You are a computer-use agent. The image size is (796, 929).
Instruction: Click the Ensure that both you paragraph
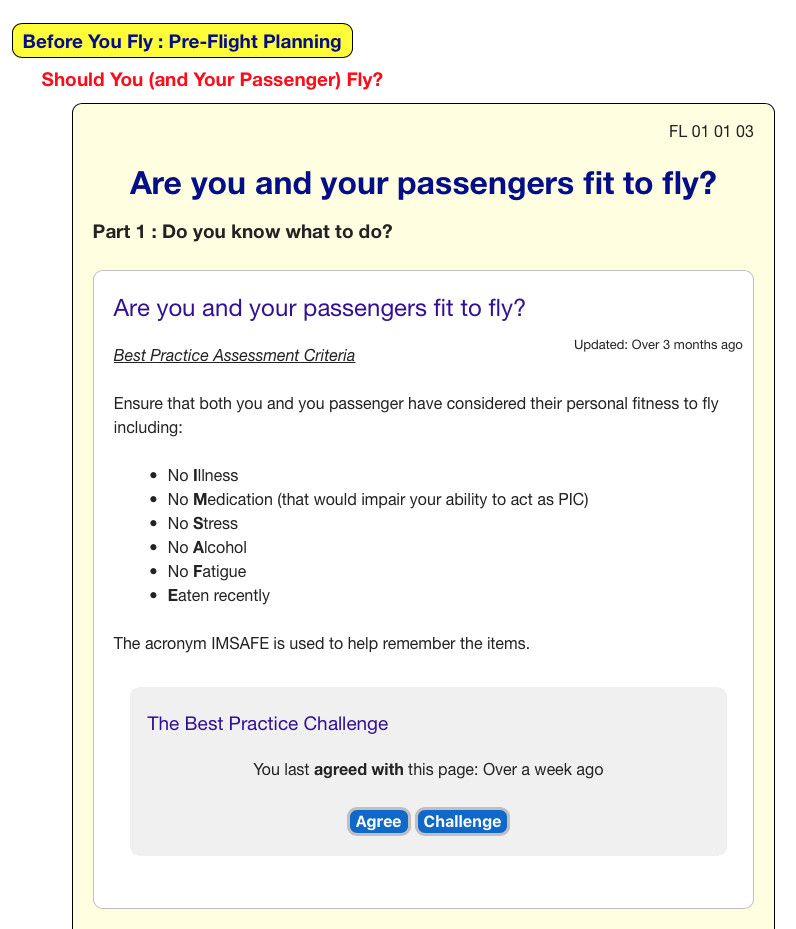click(x=416, y=416)
